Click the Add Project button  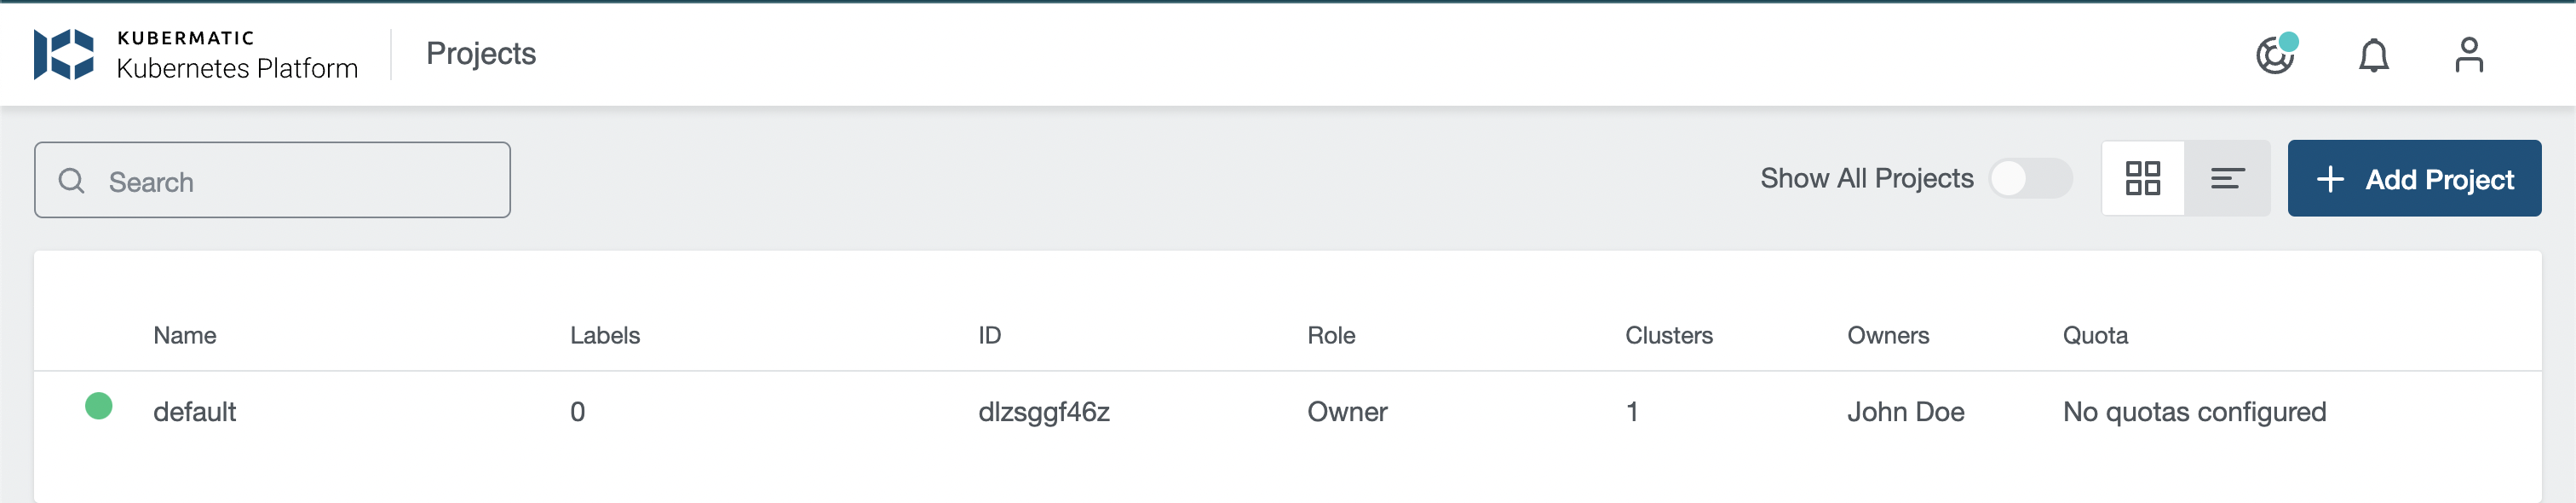(x=2413, y=179)
